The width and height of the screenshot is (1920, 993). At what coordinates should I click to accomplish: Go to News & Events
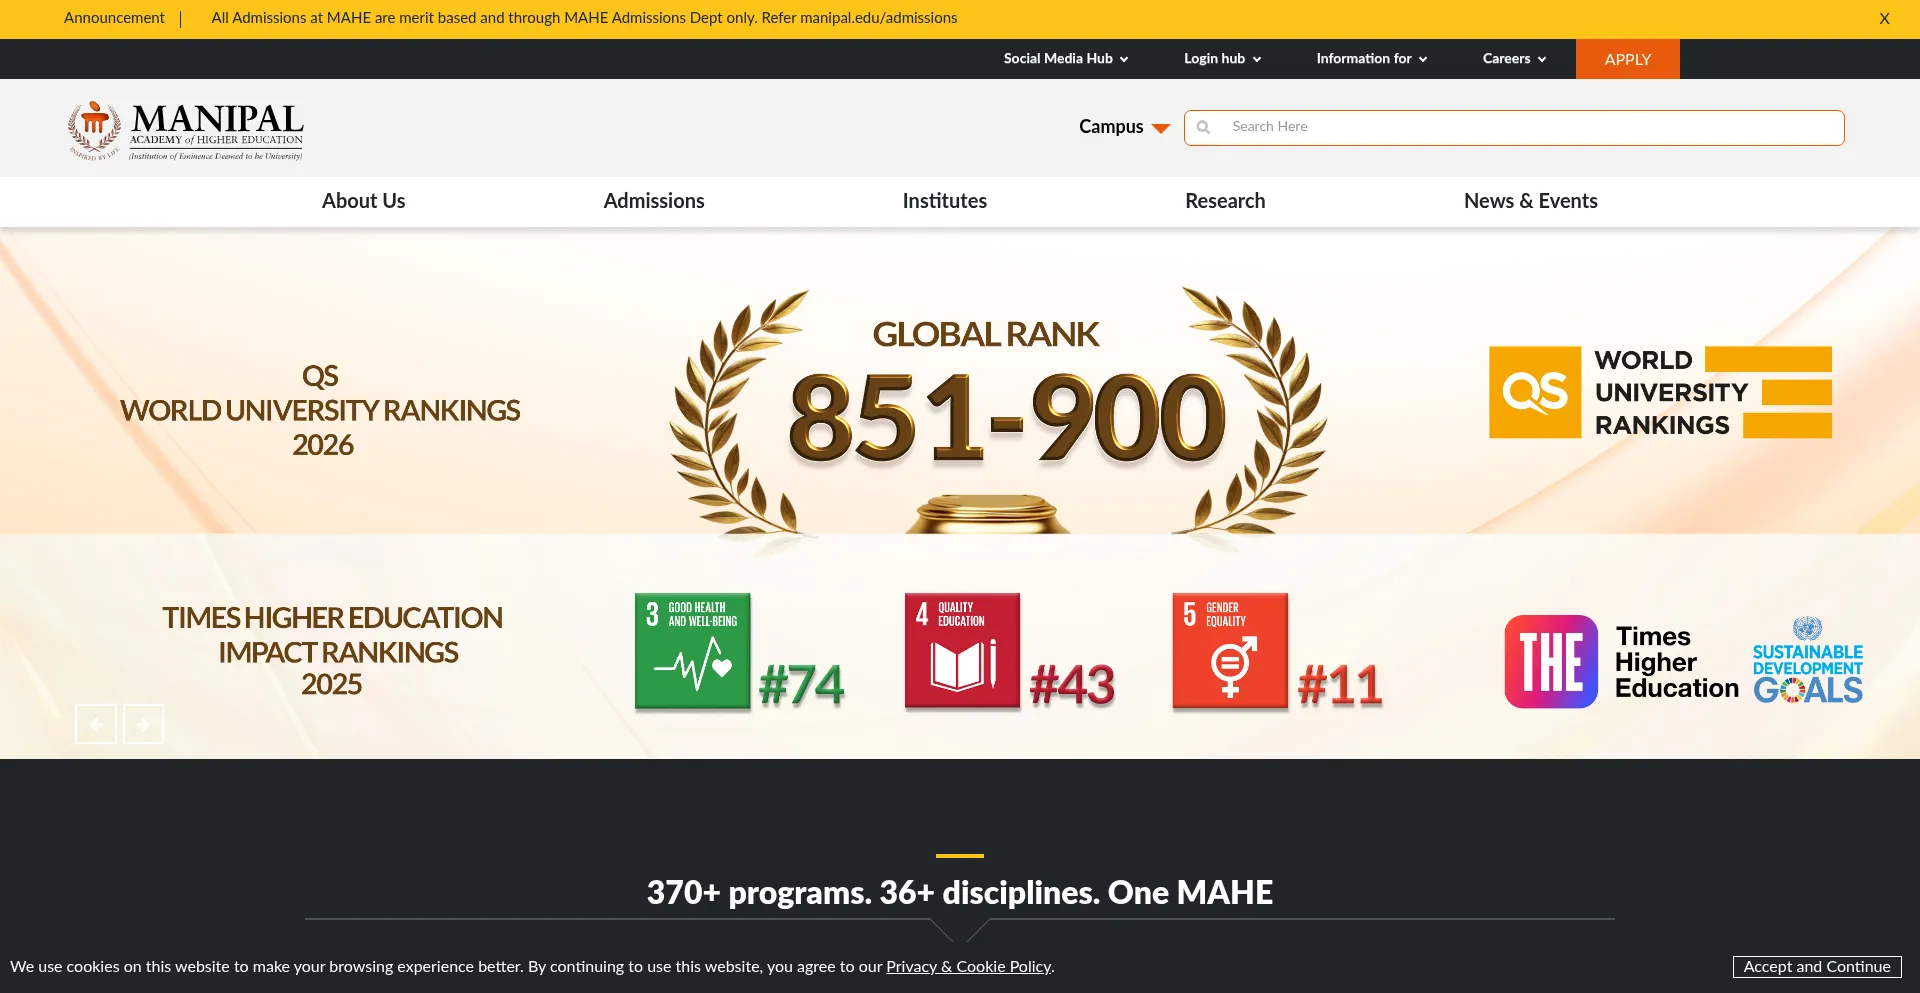[1530, 201]
